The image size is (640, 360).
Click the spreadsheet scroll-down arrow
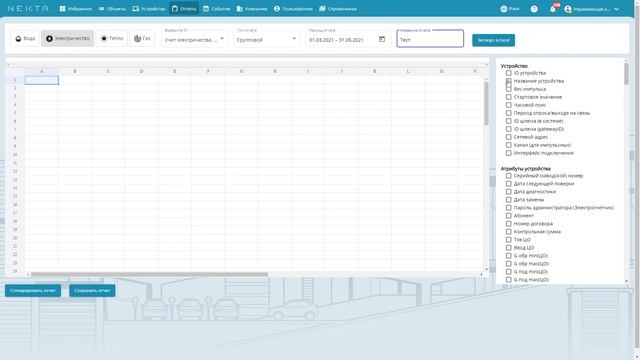[486, 269]
